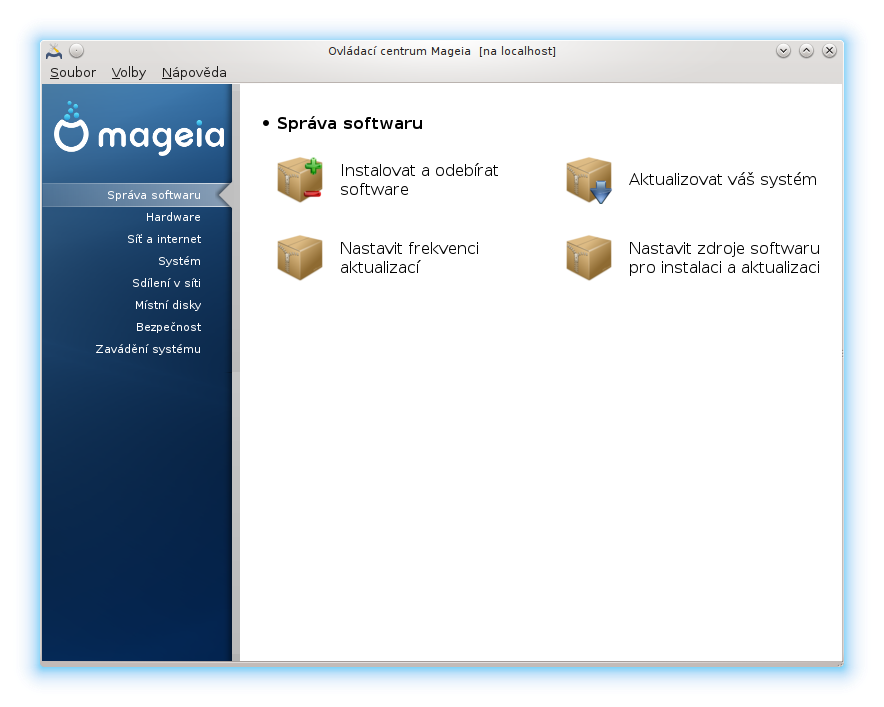This screenshot has width=884, height=707.
Task: Minimize the Mageia control center window
Action: click(x=783, y=51)
